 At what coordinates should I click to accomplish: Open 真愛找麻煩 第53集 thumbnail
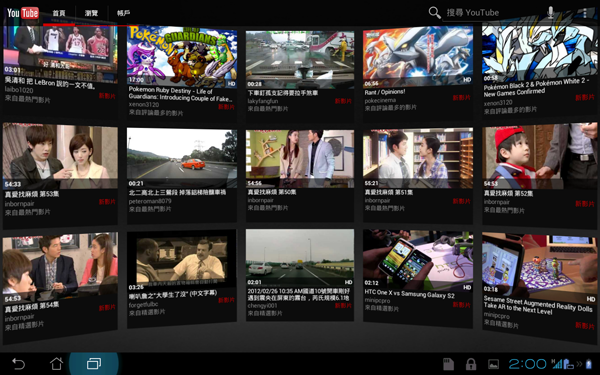point(60,156)
